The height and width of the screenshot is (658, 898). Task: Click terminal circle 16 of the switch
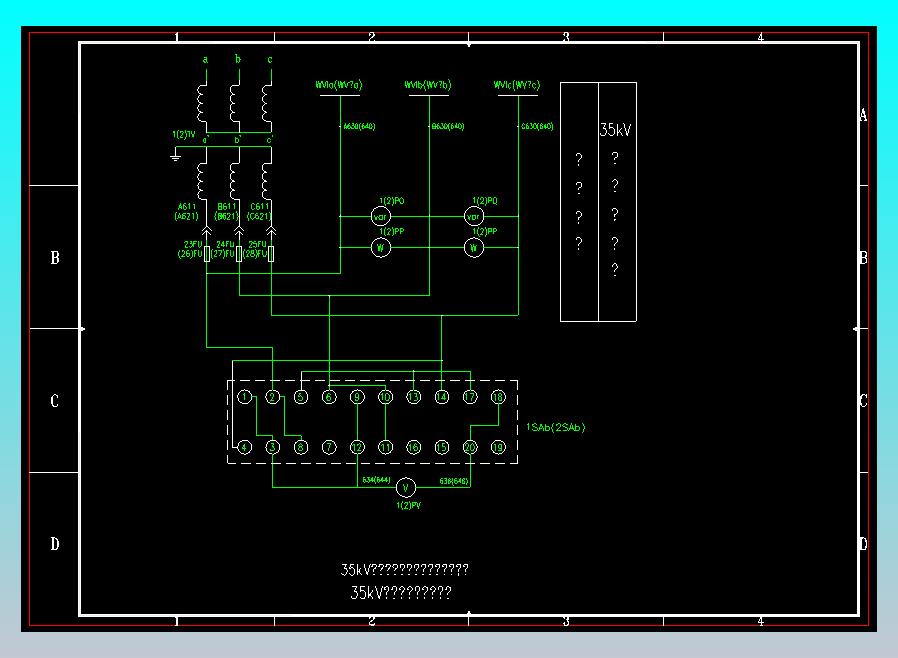pos(413,447)
